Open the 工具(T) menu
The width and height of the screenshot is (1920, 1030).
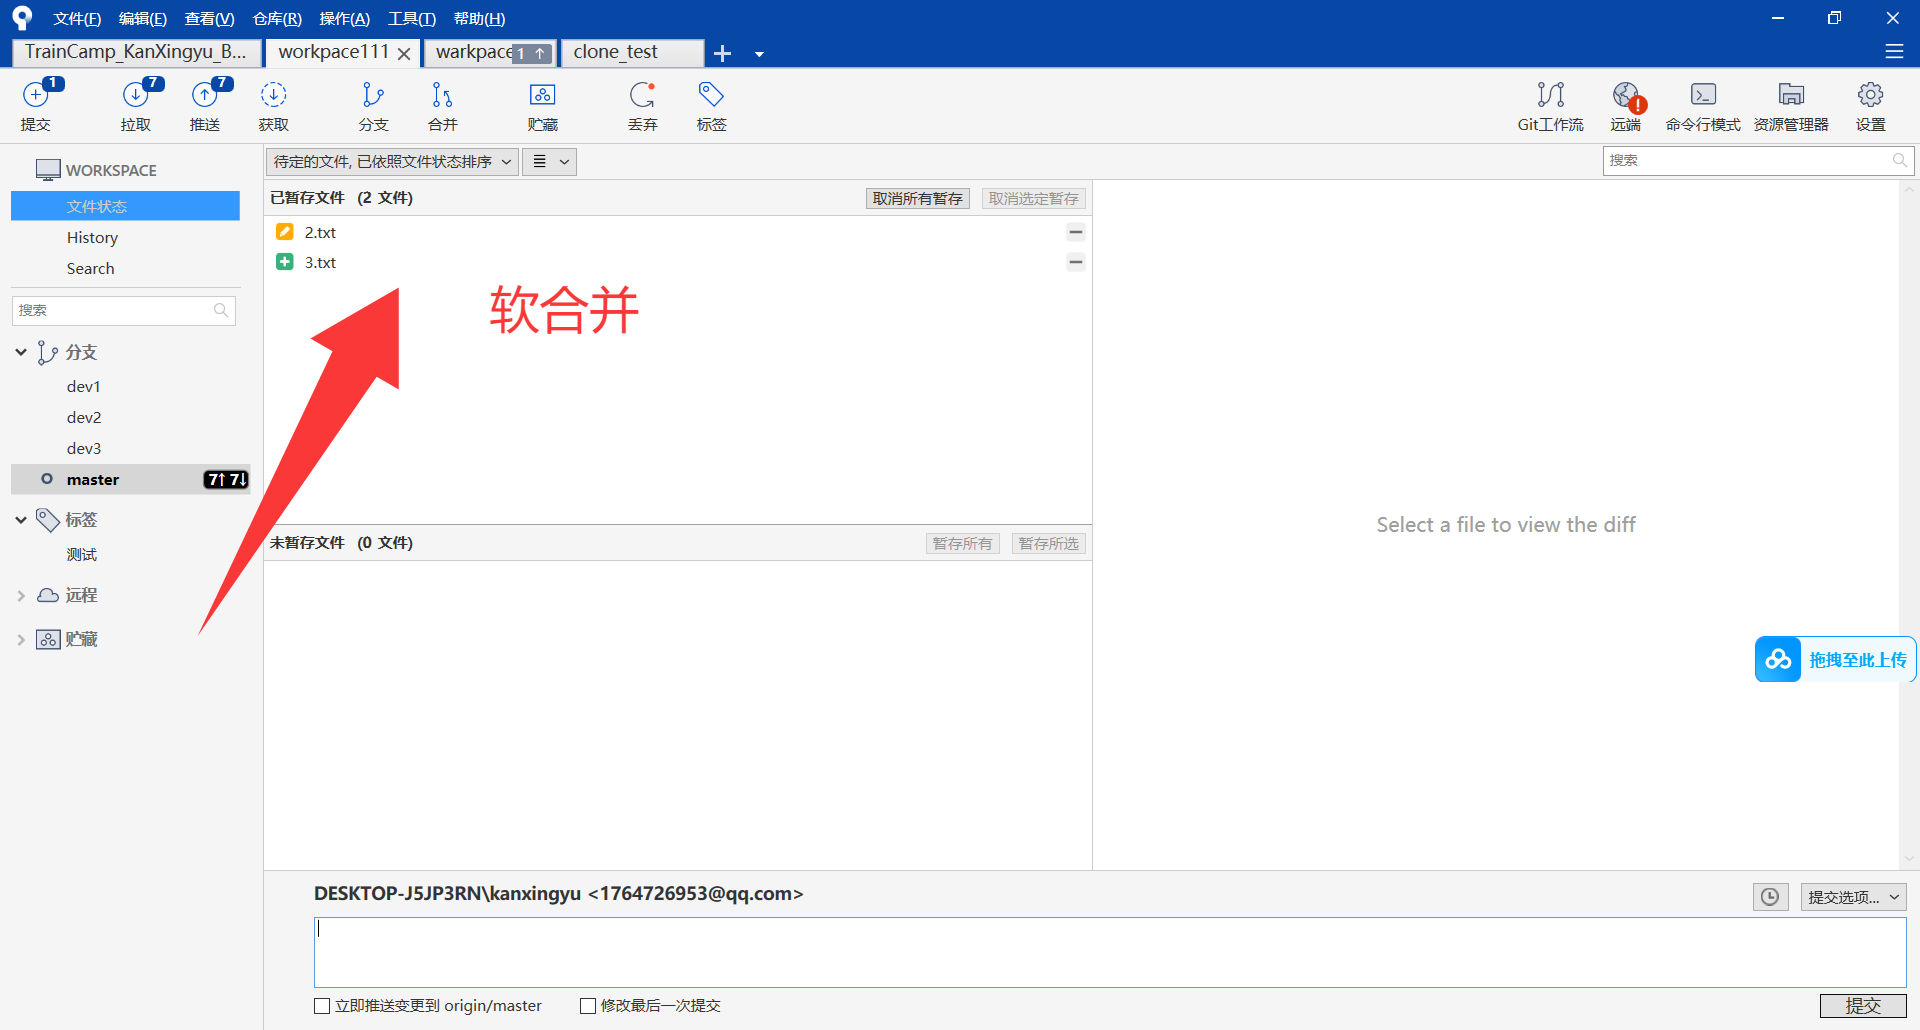coord(412,19)
